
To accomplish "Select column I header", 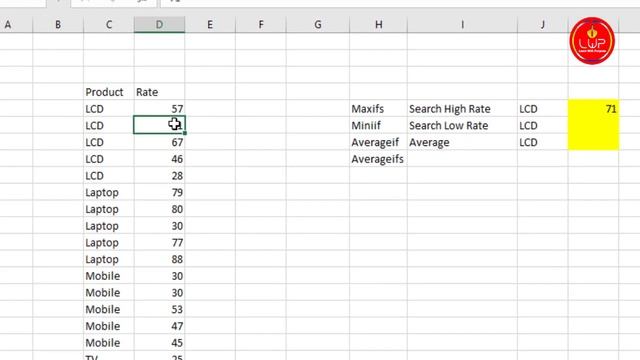I will [x=462, y=24].
